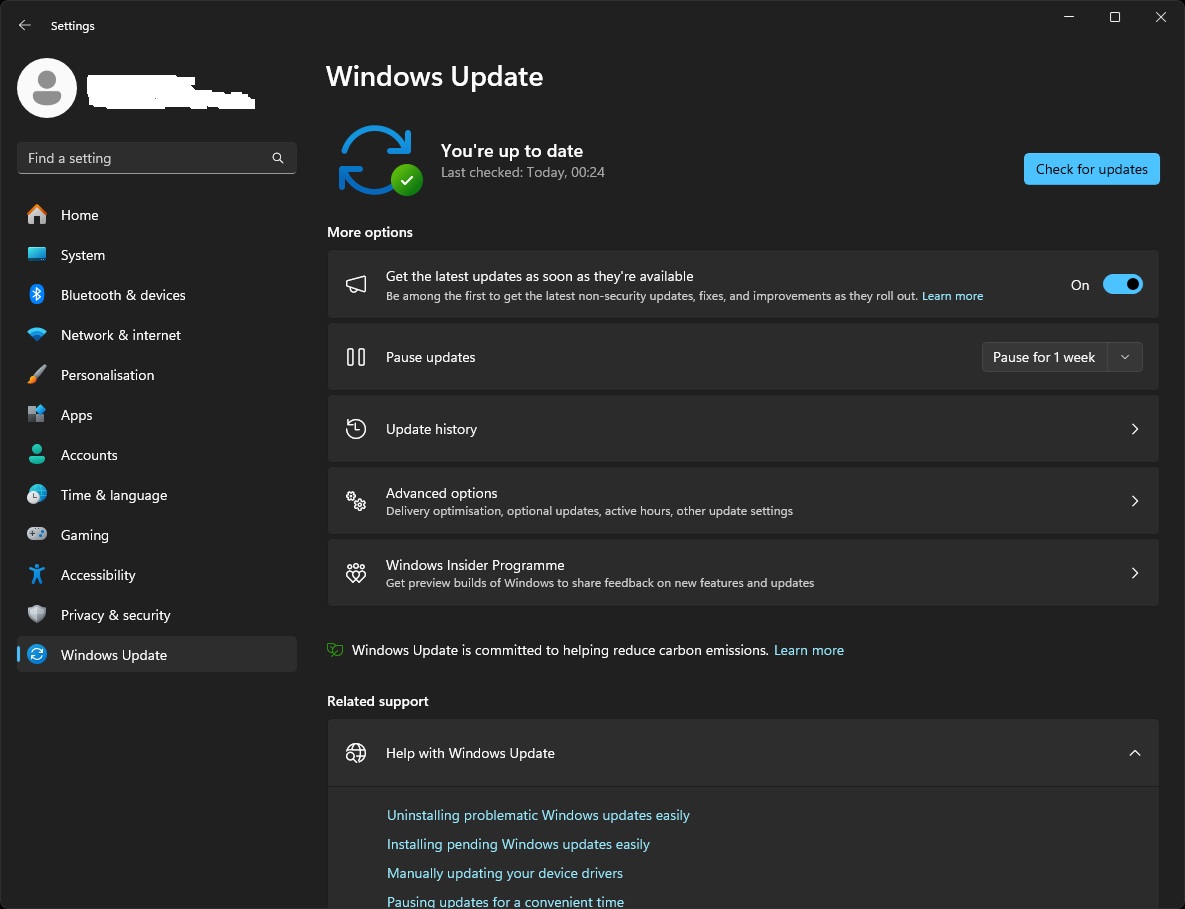Click the megaphone icon for latest updates
Screen dimensions: 1185x909
[356, 284]
